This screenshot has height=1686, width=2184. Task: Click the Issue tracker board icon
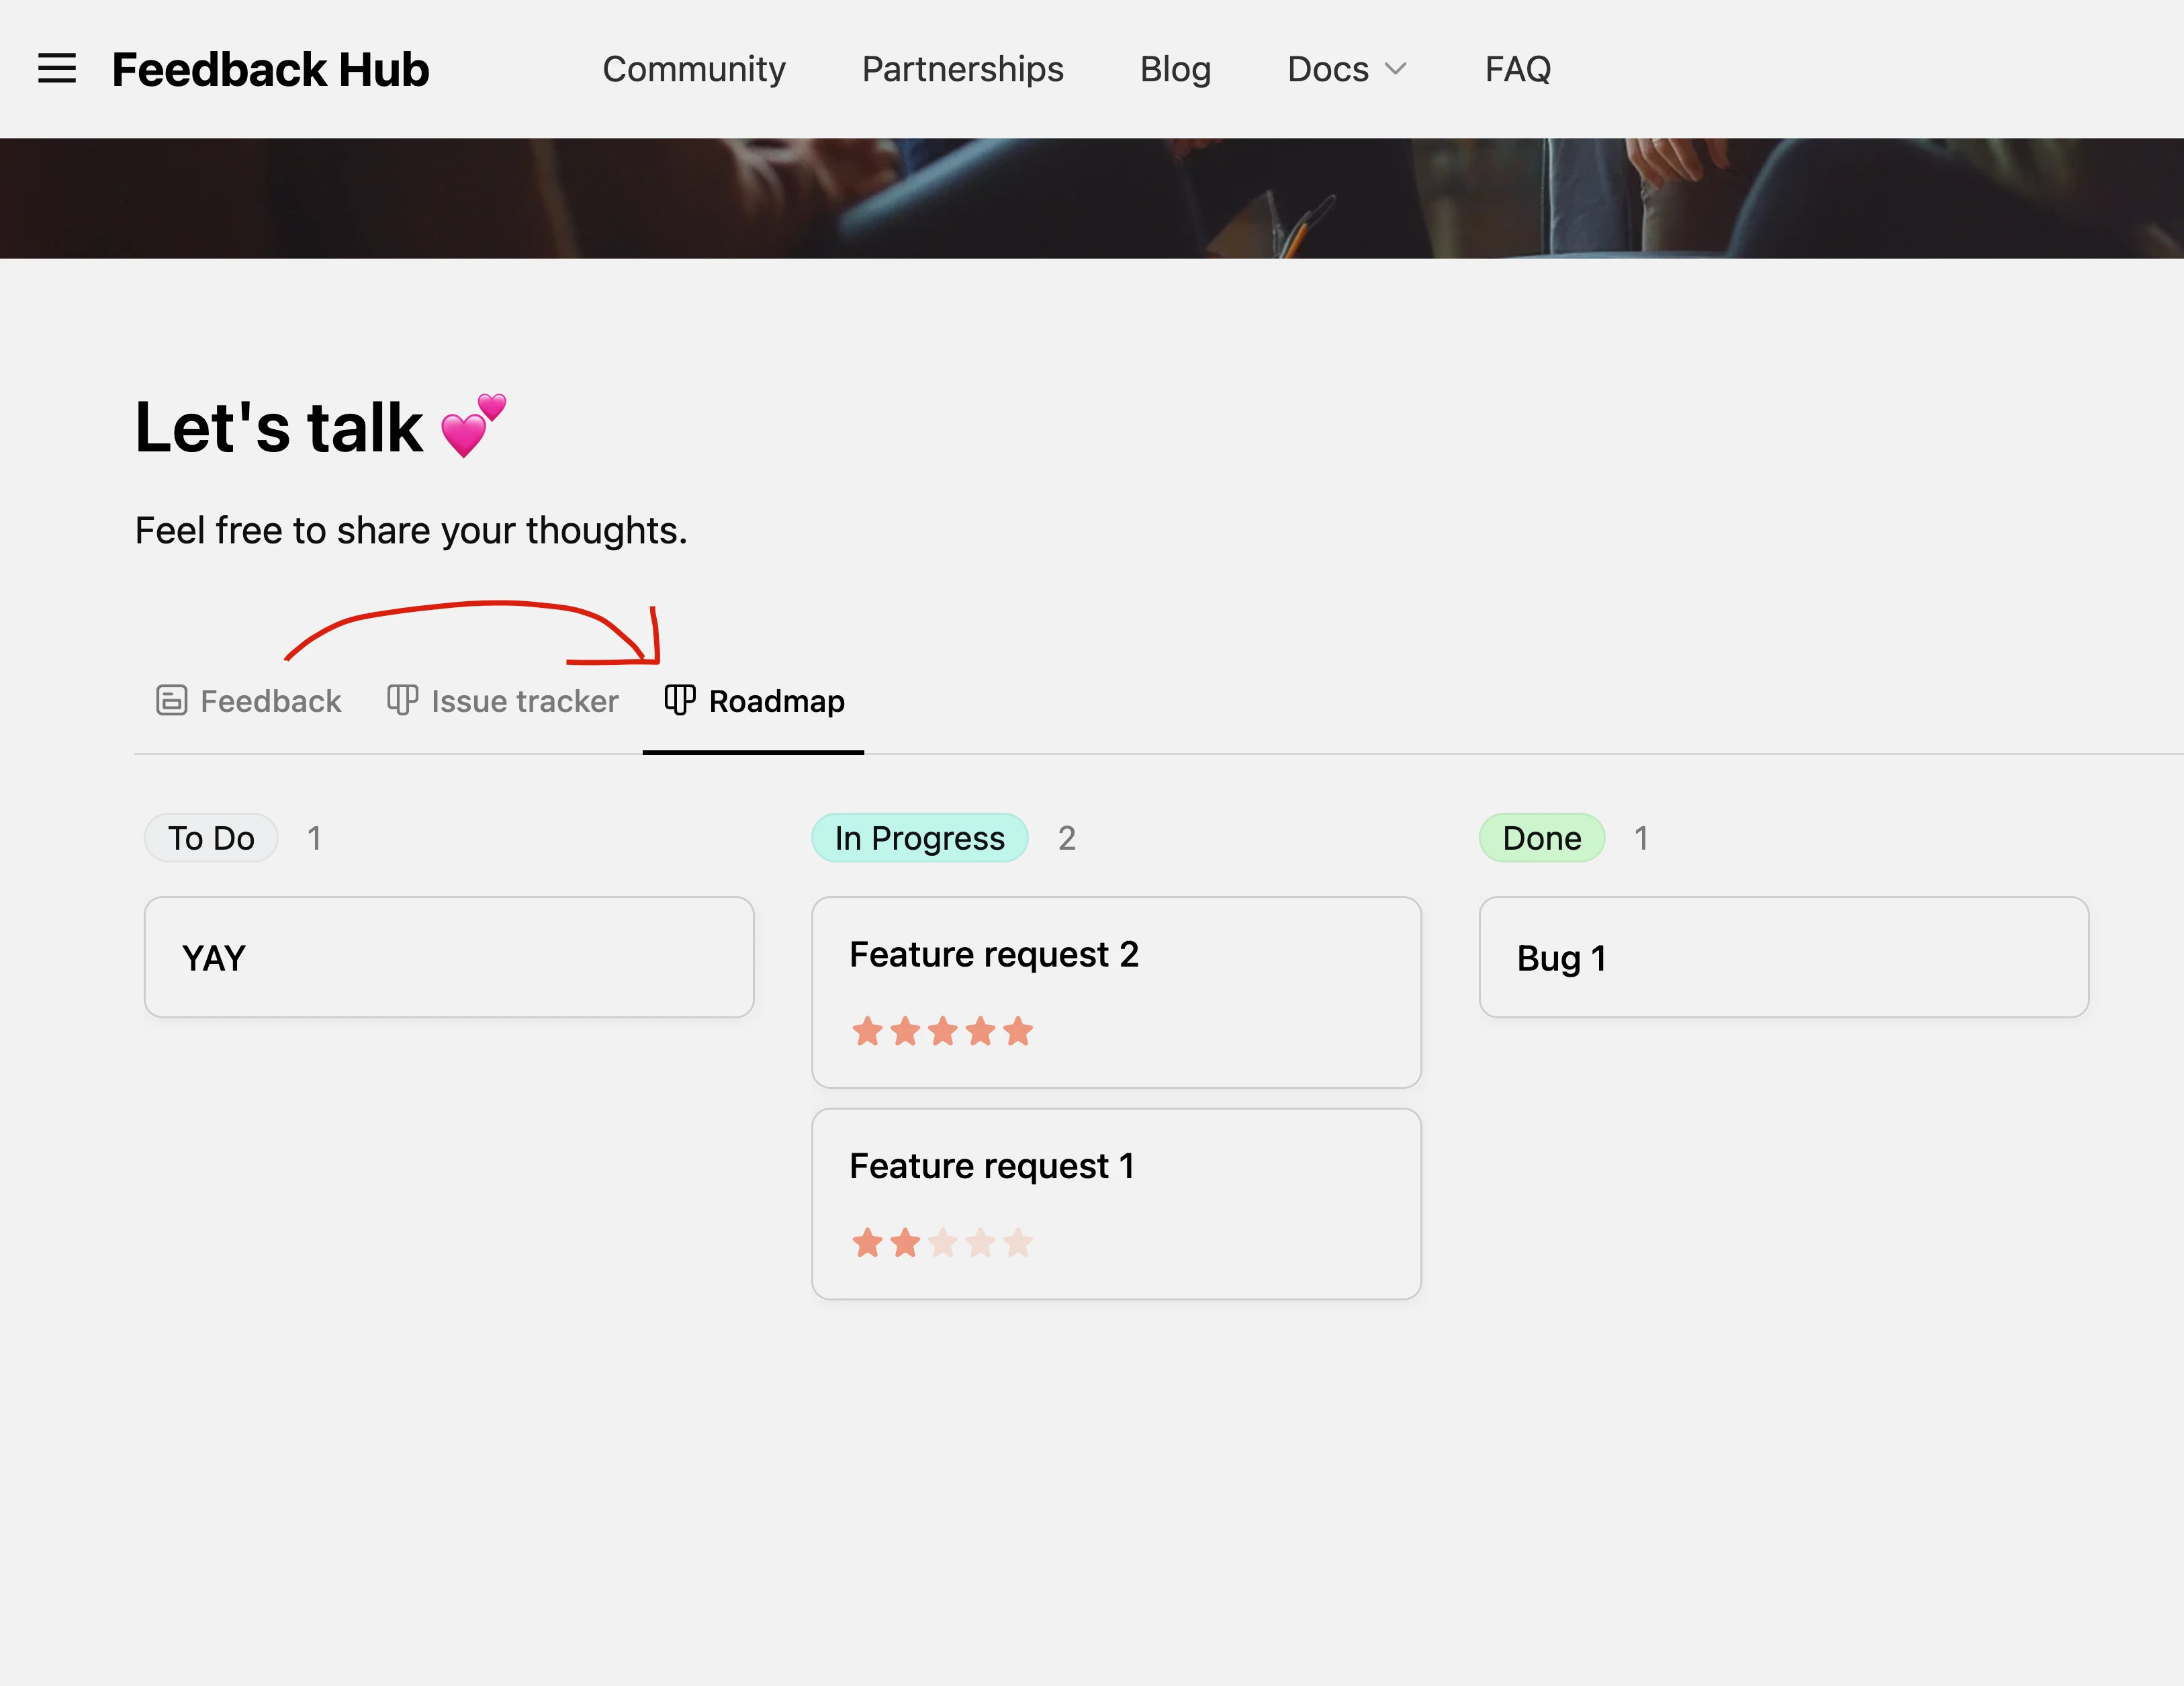tap(402, 700)
